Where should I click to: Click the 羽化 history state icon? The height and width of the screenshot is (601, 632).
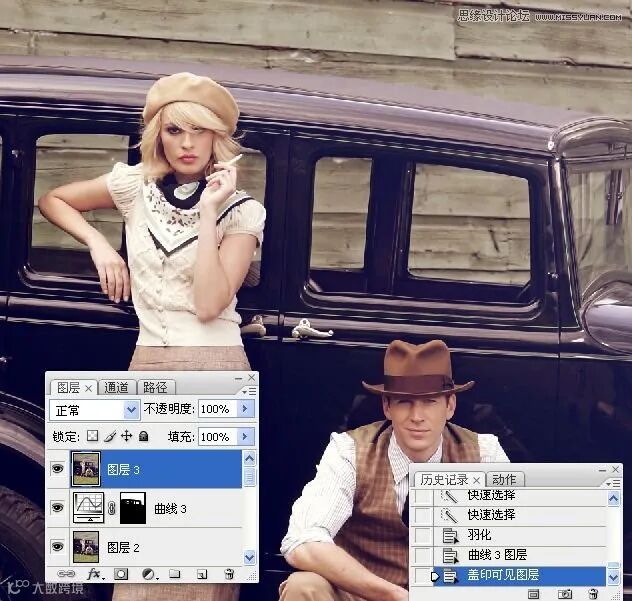(x=450, y=536)
